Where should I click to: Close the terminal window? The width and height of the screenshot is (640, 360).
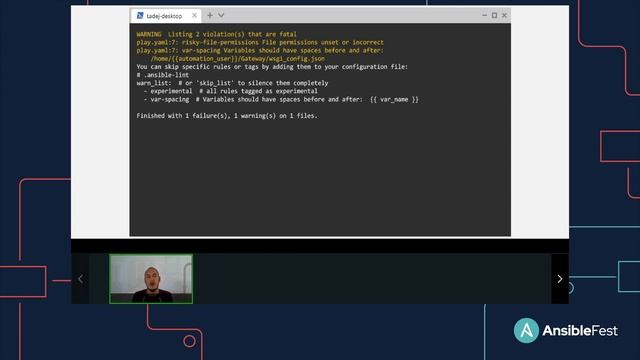(504, 16)
